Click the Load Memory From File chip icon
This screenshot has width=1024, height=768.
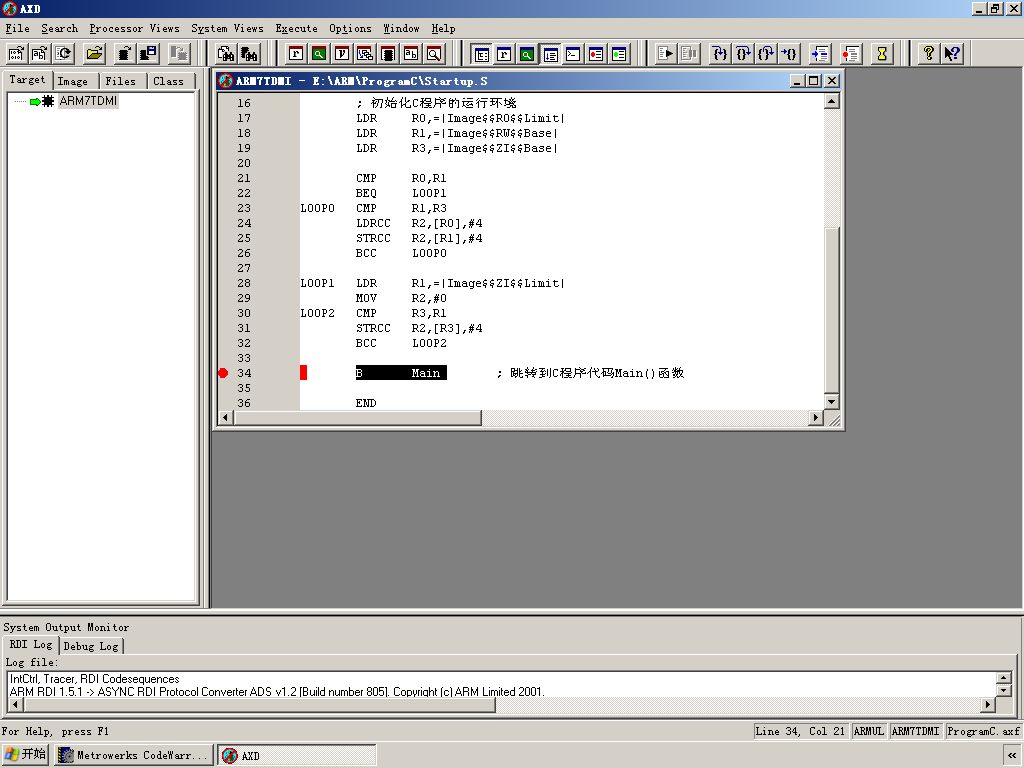pyautogui.click(x=125, y=54)
